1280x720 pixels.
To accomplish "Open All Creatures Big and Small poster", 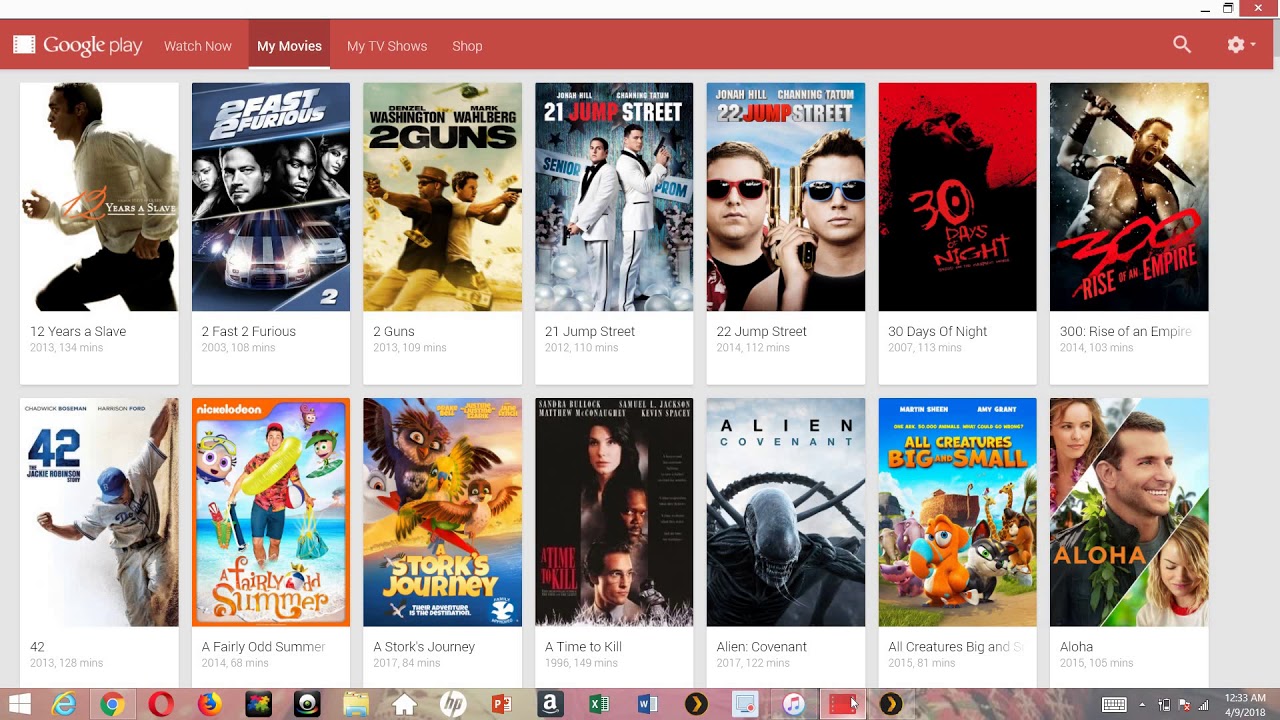I will pyautogui.click(x=957, y=512).
